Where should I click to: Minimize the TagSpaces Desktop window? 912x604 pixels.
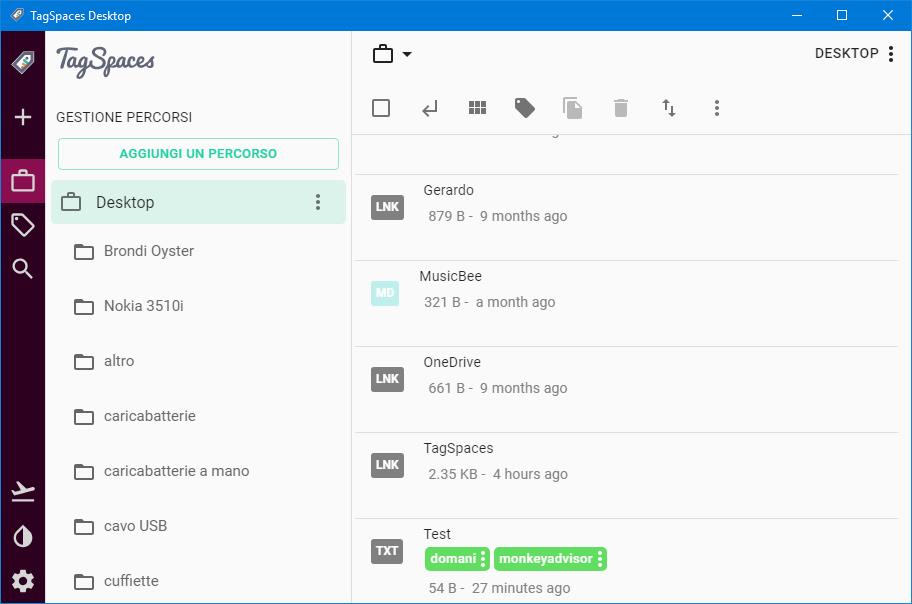(x=797, y=15)
